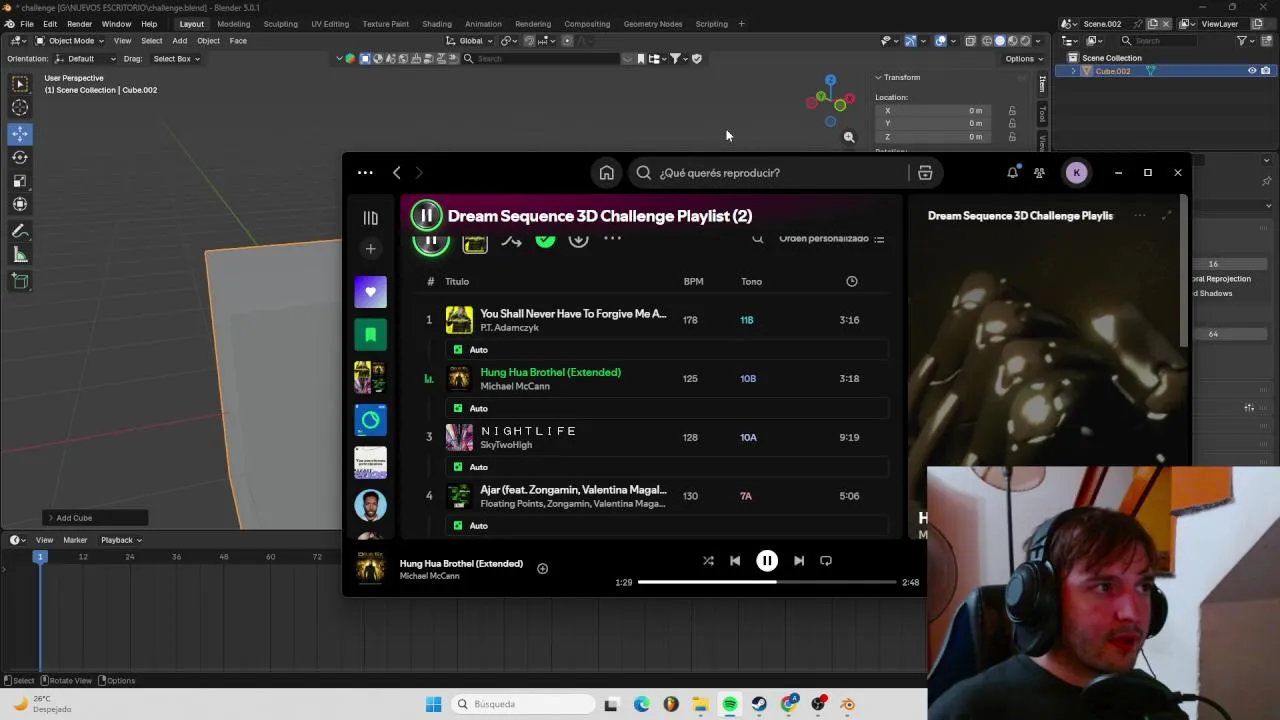The image size is (1280, 720).
Task: Skip to next track in Spotify
Action: [799, 561]
